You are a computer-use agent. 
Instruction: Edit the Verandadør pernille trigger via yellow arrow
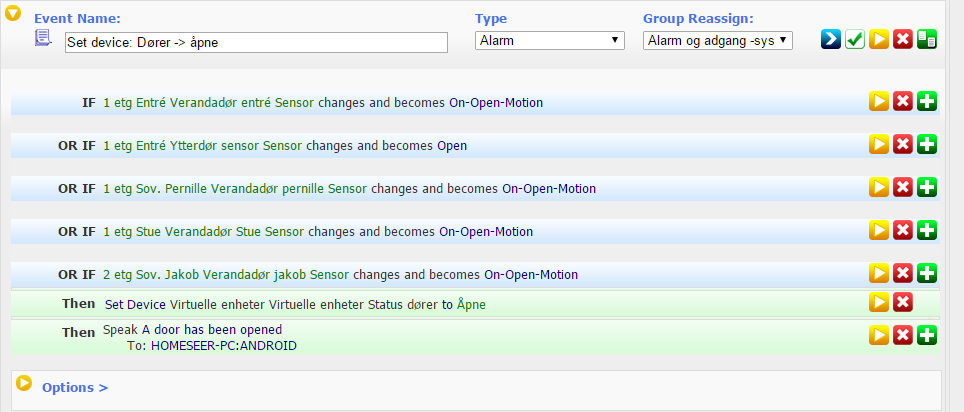879,187
